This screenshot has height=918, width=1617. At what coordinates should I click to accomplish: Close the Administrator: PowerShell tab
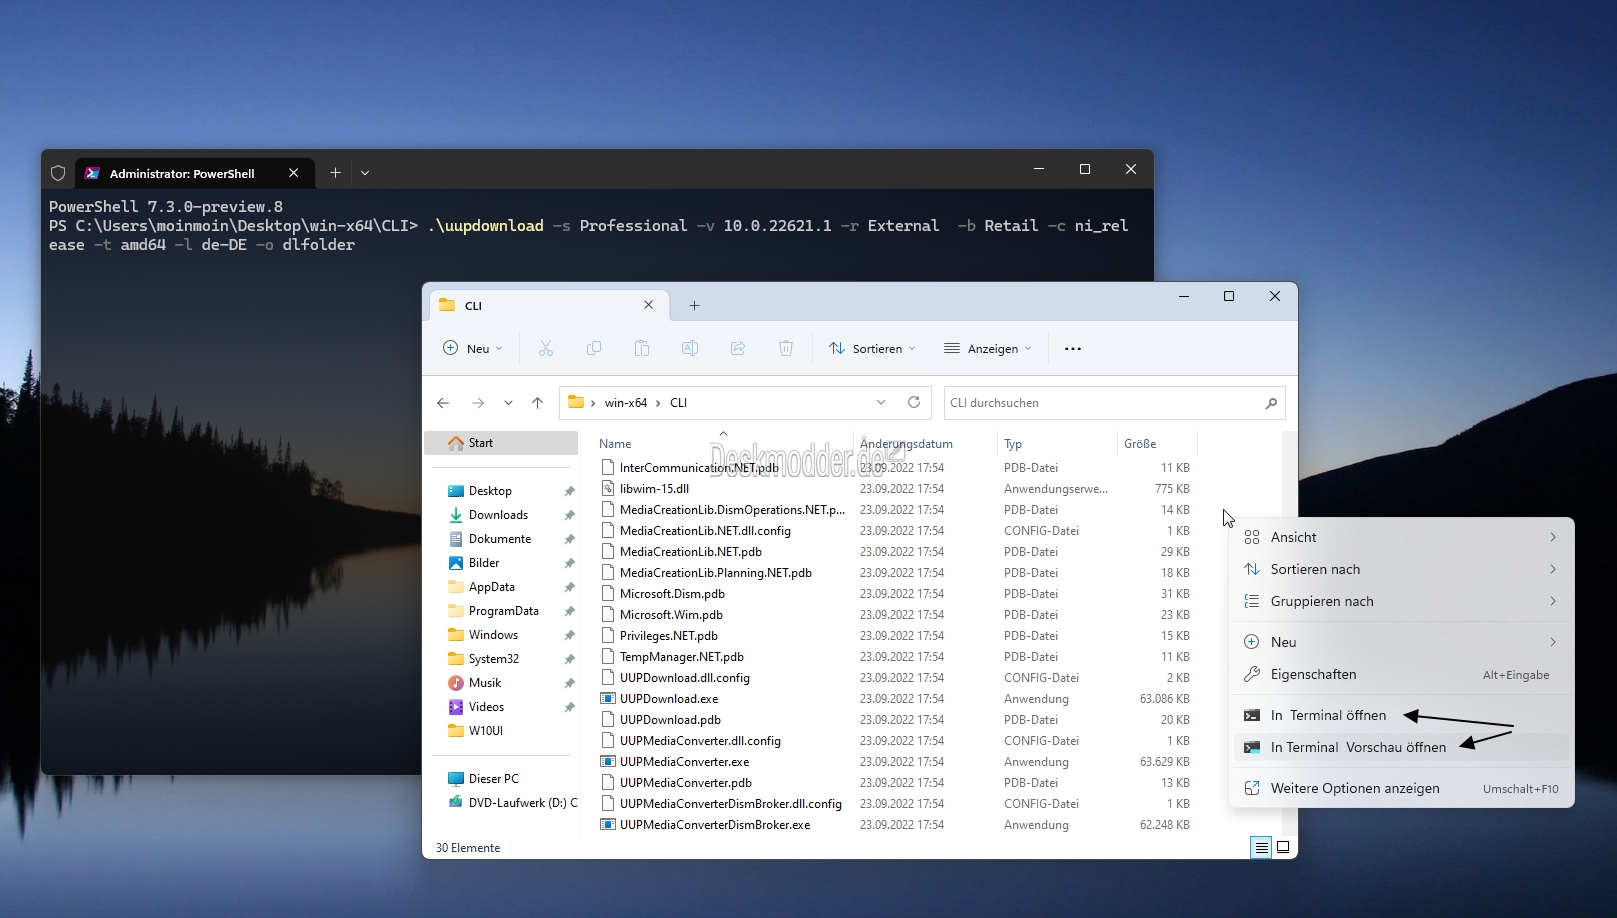[293, 173]
